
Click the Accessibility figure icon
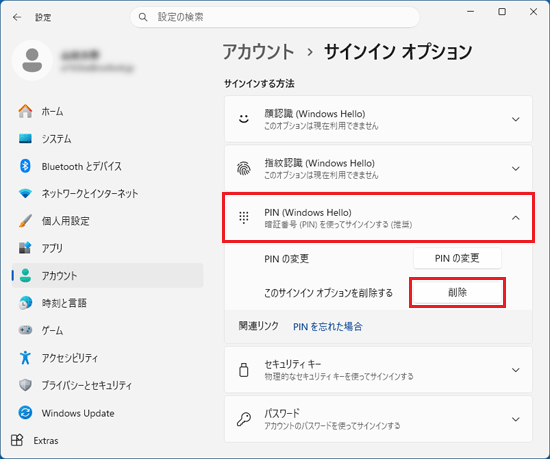click(25, 357)
